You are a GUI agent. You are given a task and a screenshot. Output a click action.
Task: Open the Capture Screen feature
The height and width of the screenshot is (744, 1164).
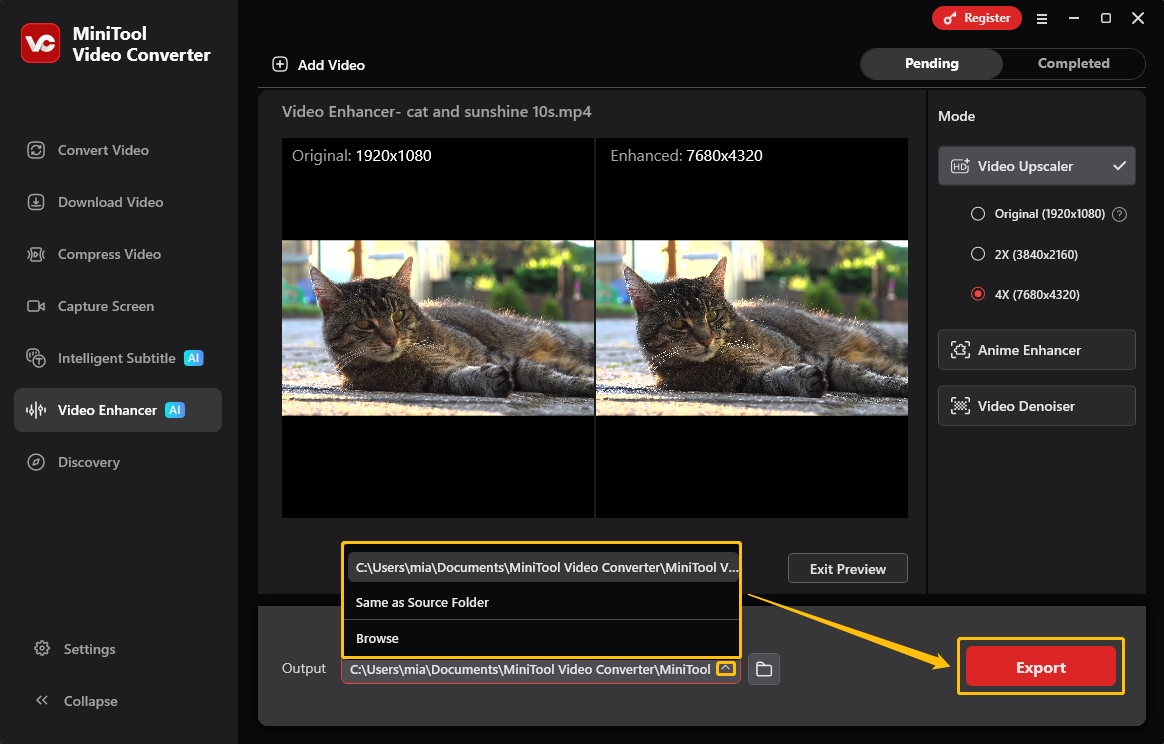coord(106,306)
